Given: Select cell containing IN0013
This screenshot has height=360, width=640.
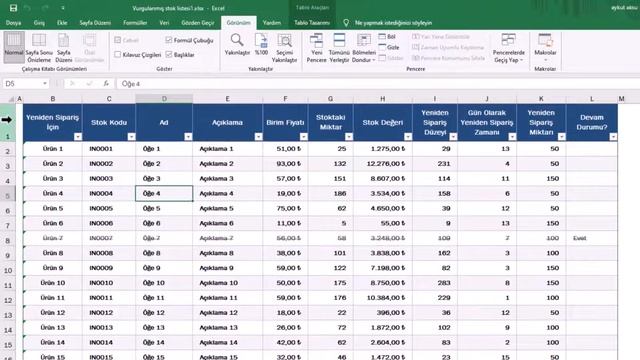Looking at the screenshot, I should click(x=109, y=327).
